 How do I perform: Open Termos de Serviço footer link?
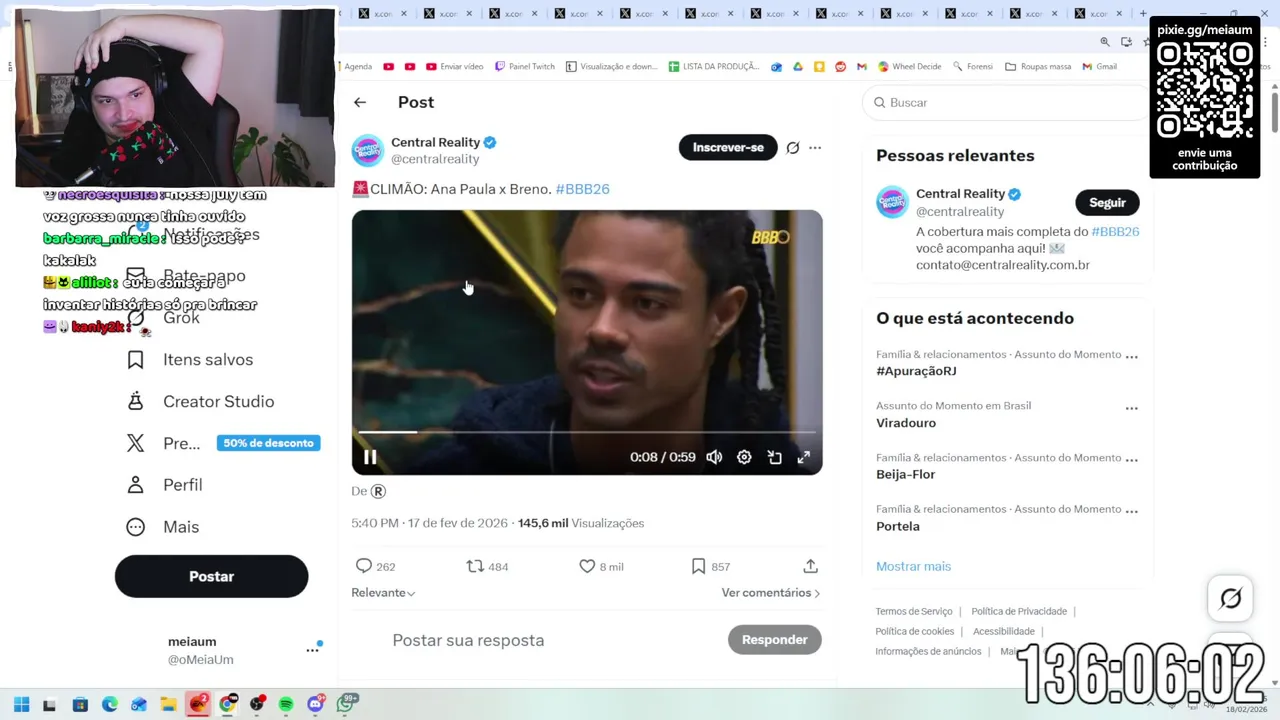pos(913,611)
